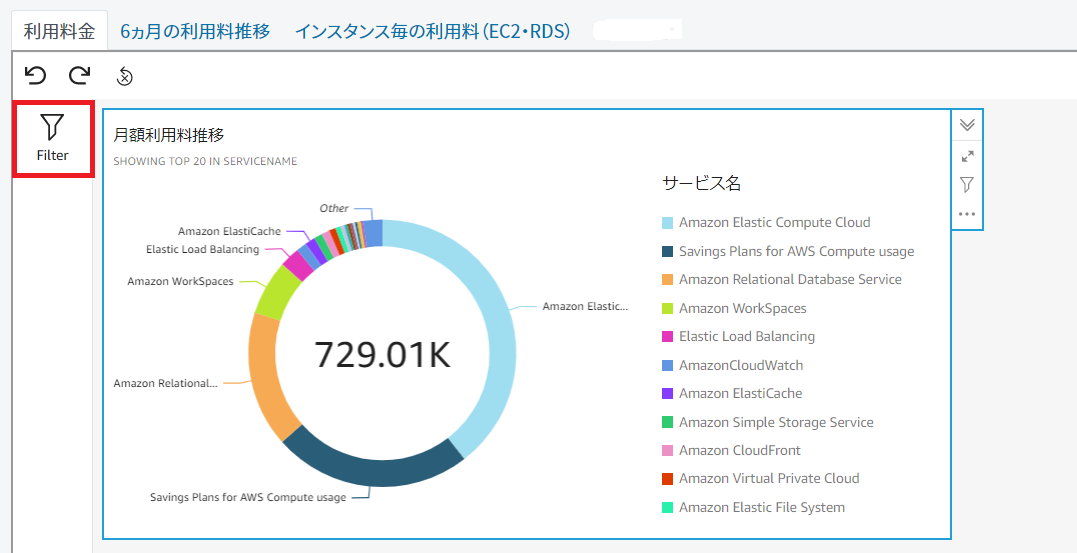This screenshot has height=553, width=1077.
Task: Click the orange Relational Database donut segment
Action: click(x=264, y=374)
